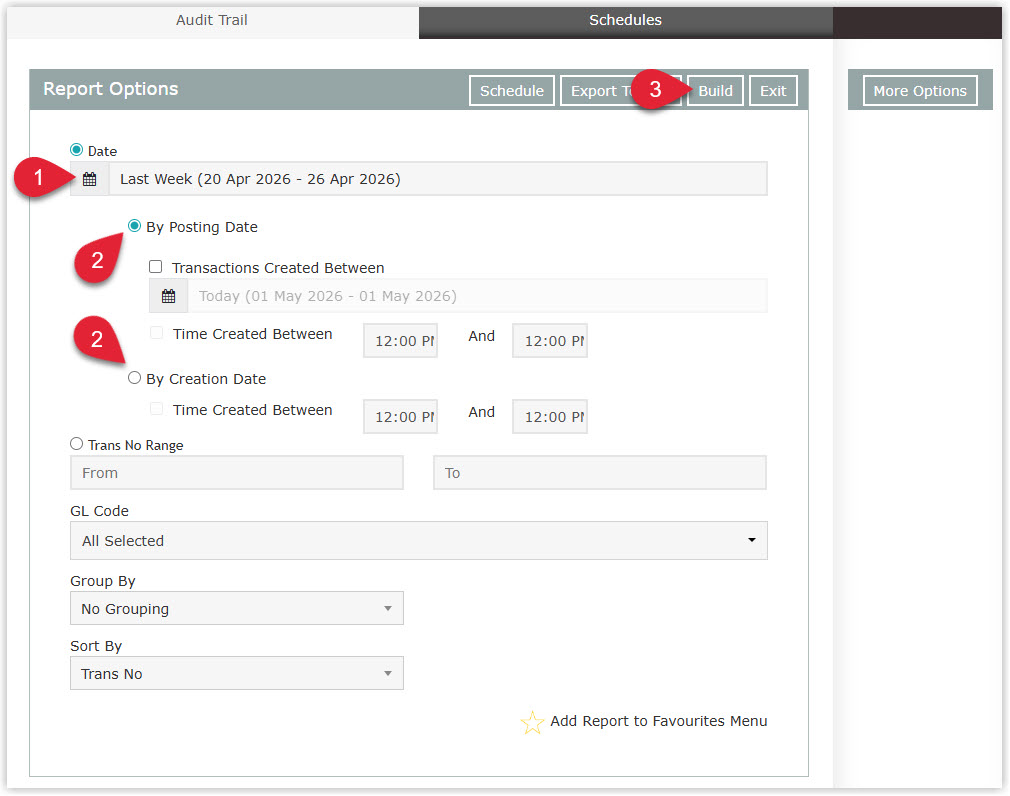Viewport: 1010px width, 796px height.
Task: Tick Time Created Between under By Creation Date
Action: coord(157,409)
